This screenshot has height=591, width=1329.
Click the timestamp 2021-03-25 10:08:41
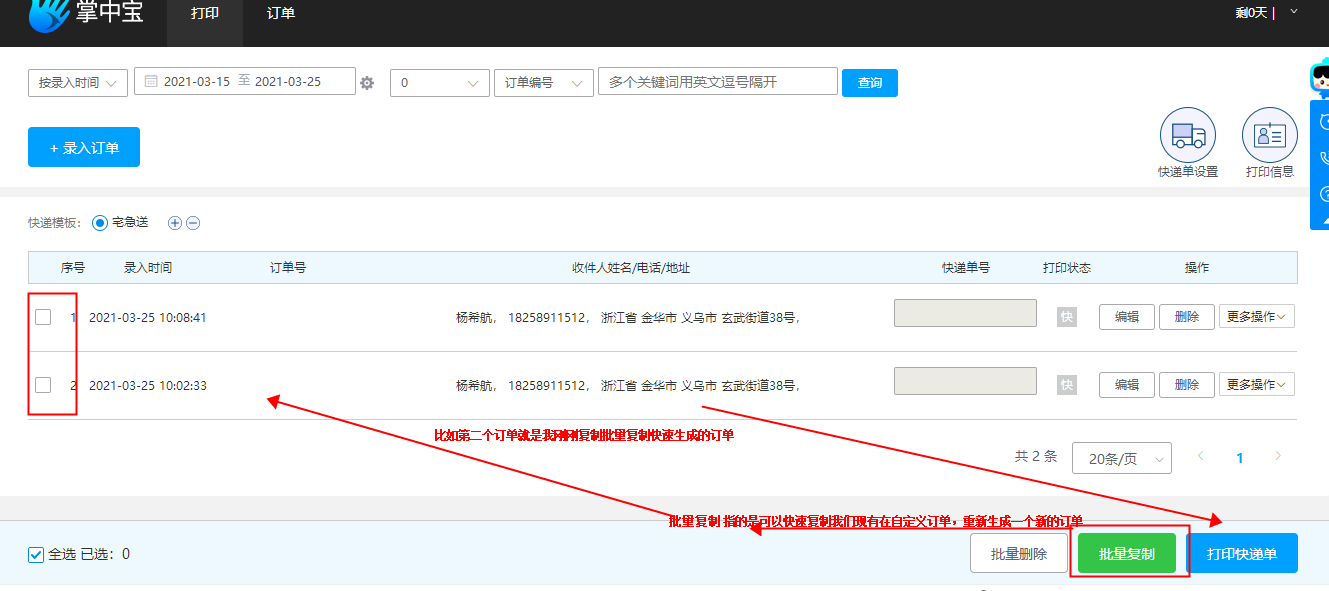pos(148,317)
